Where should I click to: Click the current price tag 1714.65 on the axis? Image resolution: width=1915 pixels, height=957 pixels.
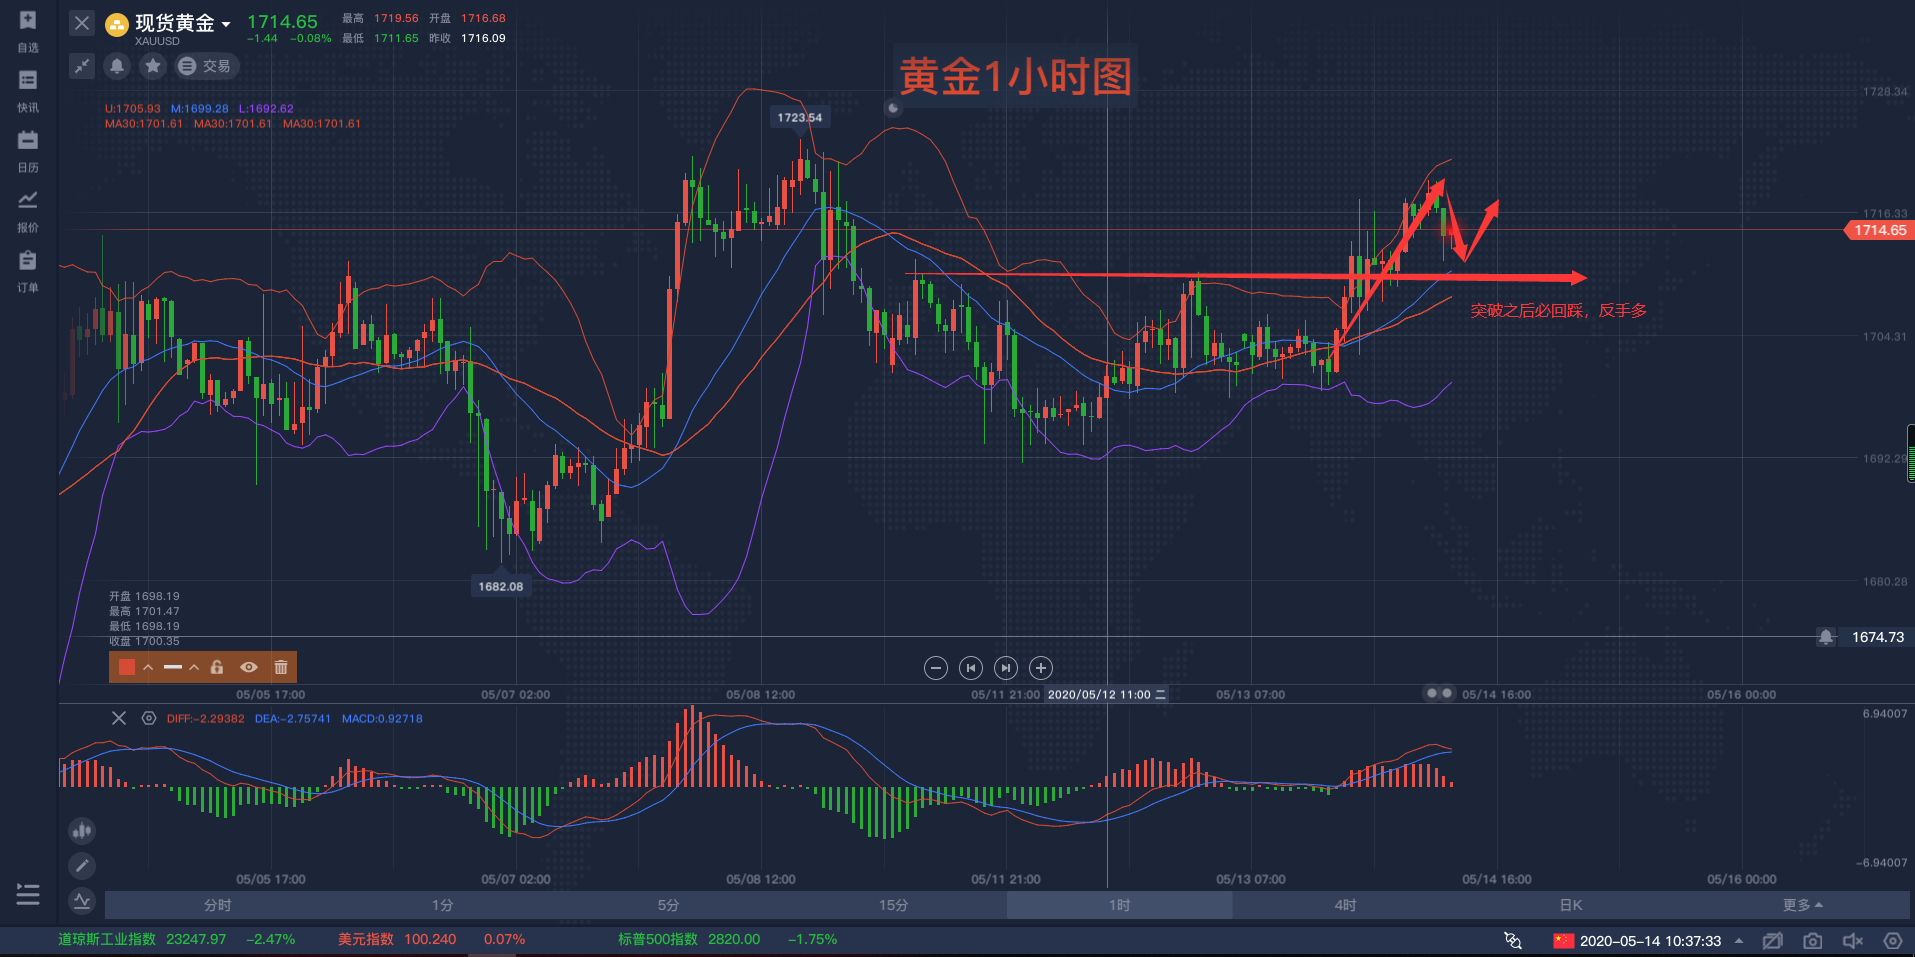pyautogui.click(x=1878, y=230)
